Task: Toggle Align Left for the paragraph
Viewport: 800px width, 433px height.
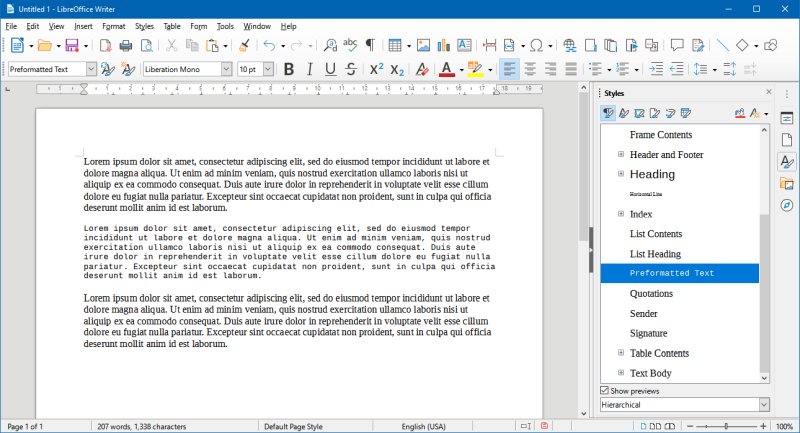Action: point(509,69)
